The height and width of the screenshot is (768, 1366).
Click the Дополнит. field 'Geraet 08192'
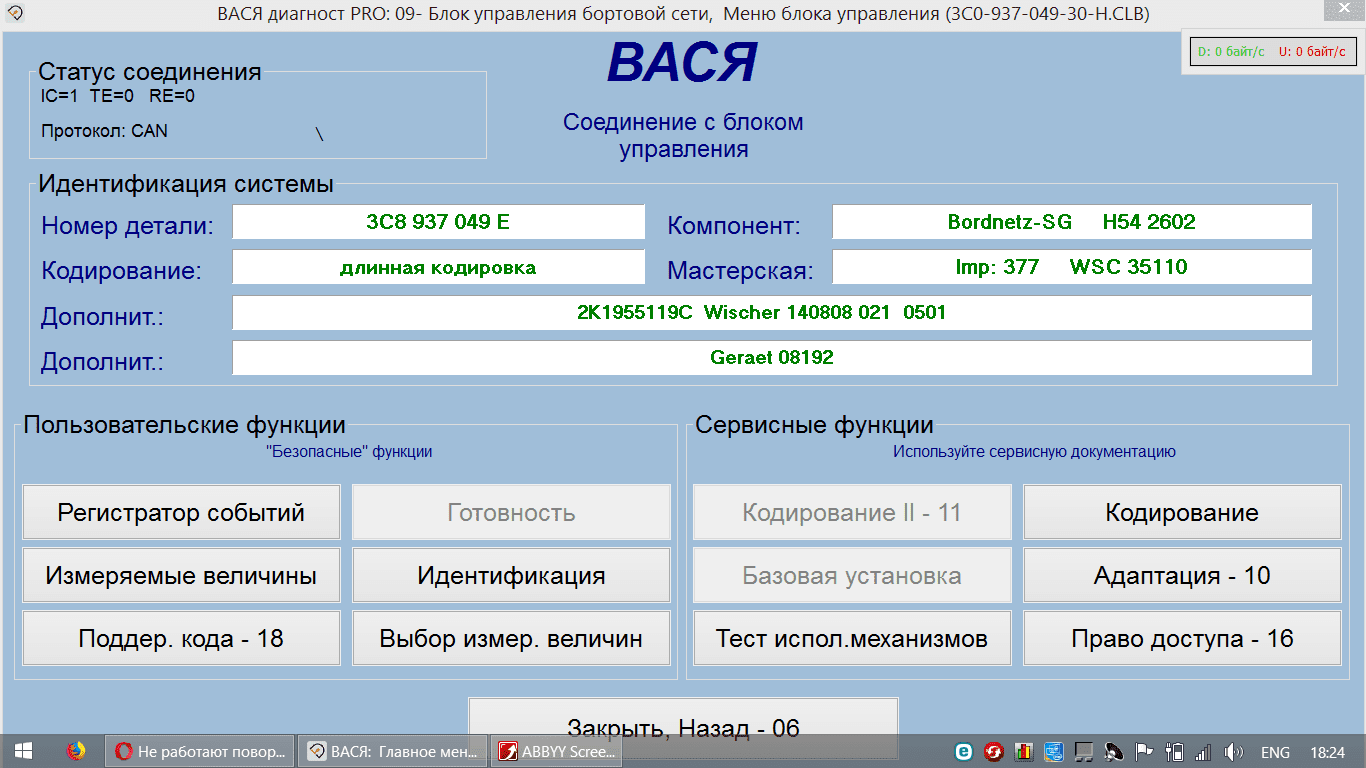772,357
